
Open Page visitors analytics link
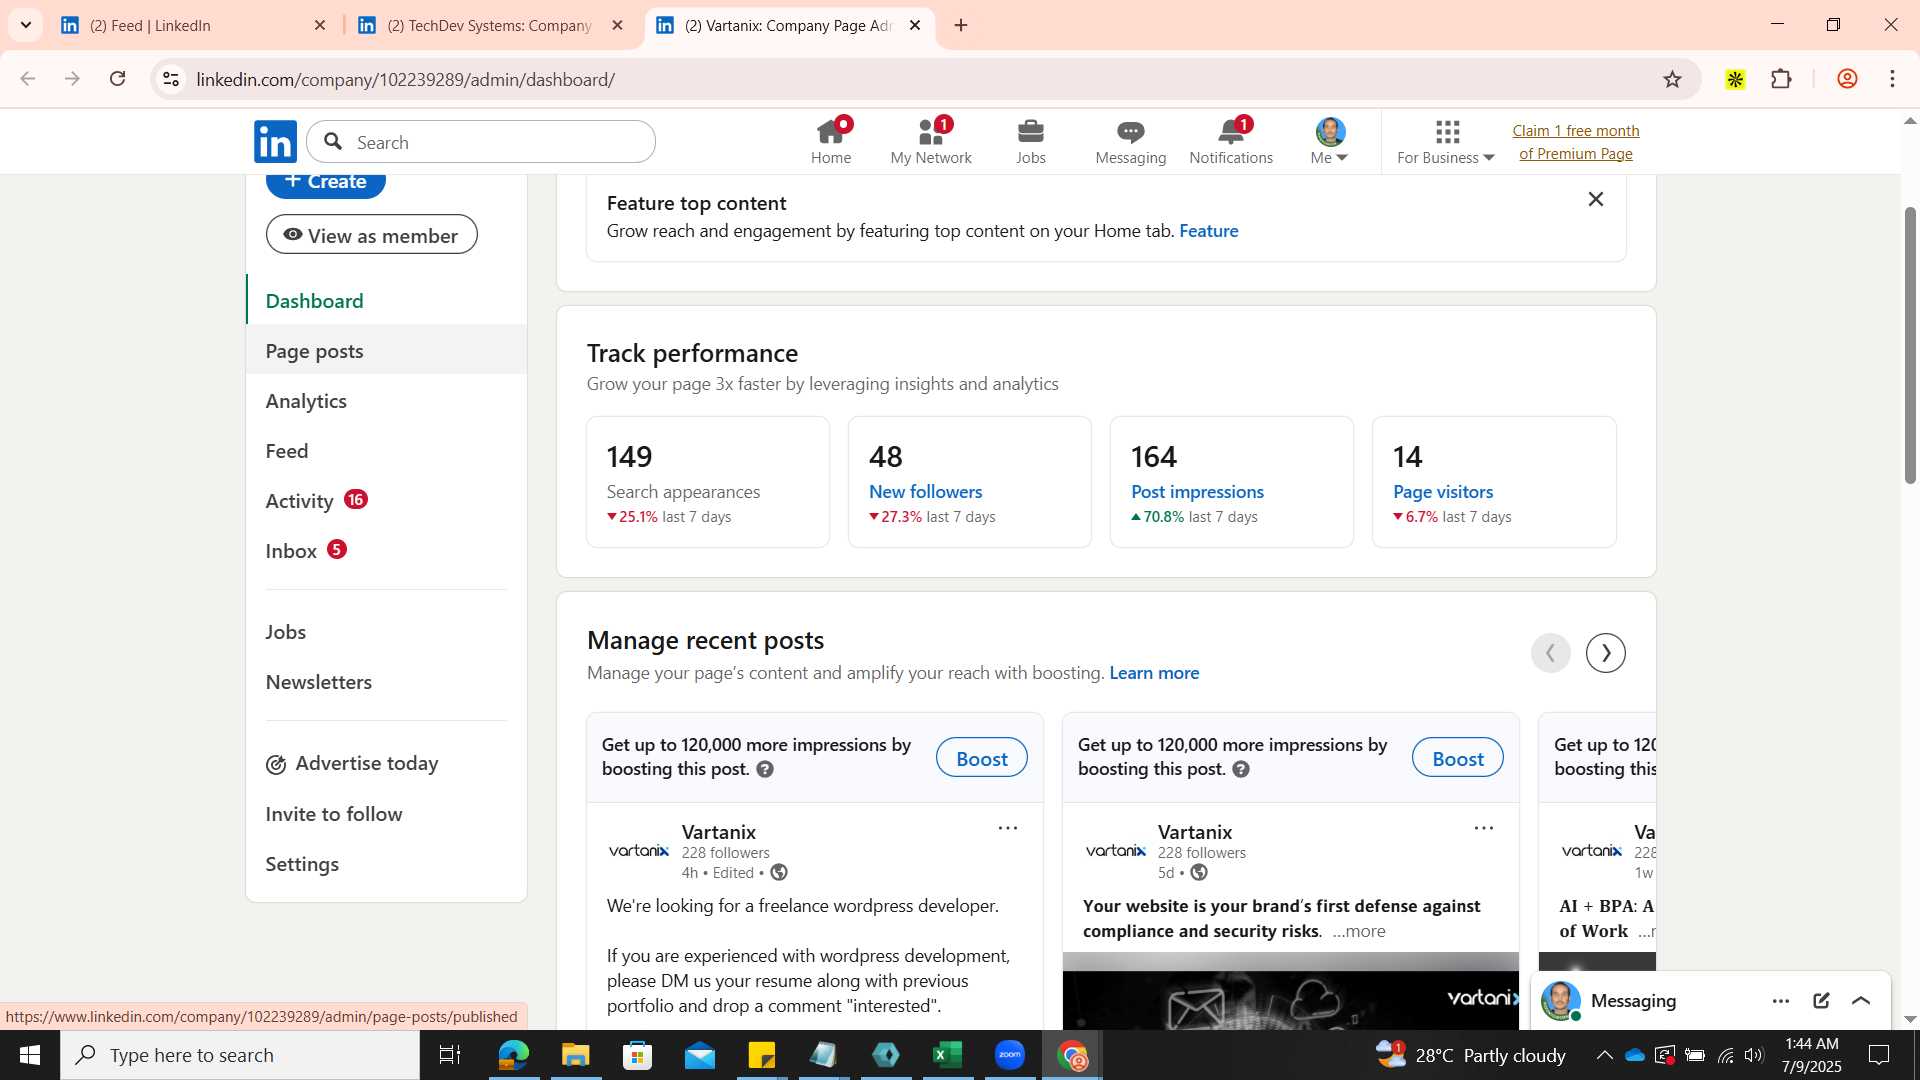[1443, 492]
